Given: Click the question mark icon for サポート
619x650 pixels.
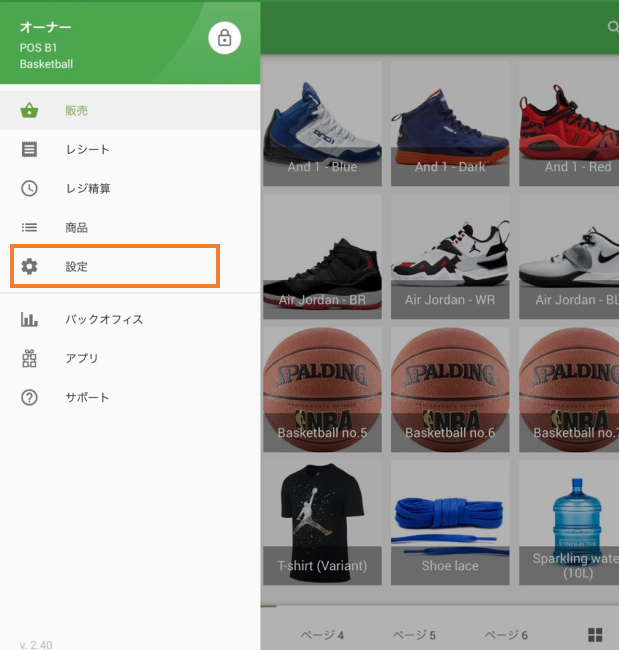Looking at the screenshot, I should [x=30, y=397].
